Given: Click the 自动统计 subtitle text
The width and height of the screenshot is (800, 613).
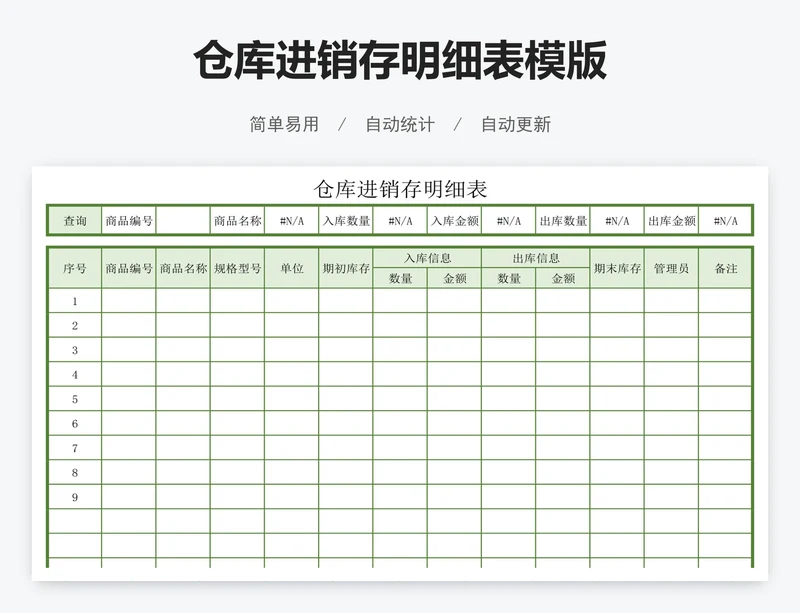Looking at the screenshot, I should 400,125.
